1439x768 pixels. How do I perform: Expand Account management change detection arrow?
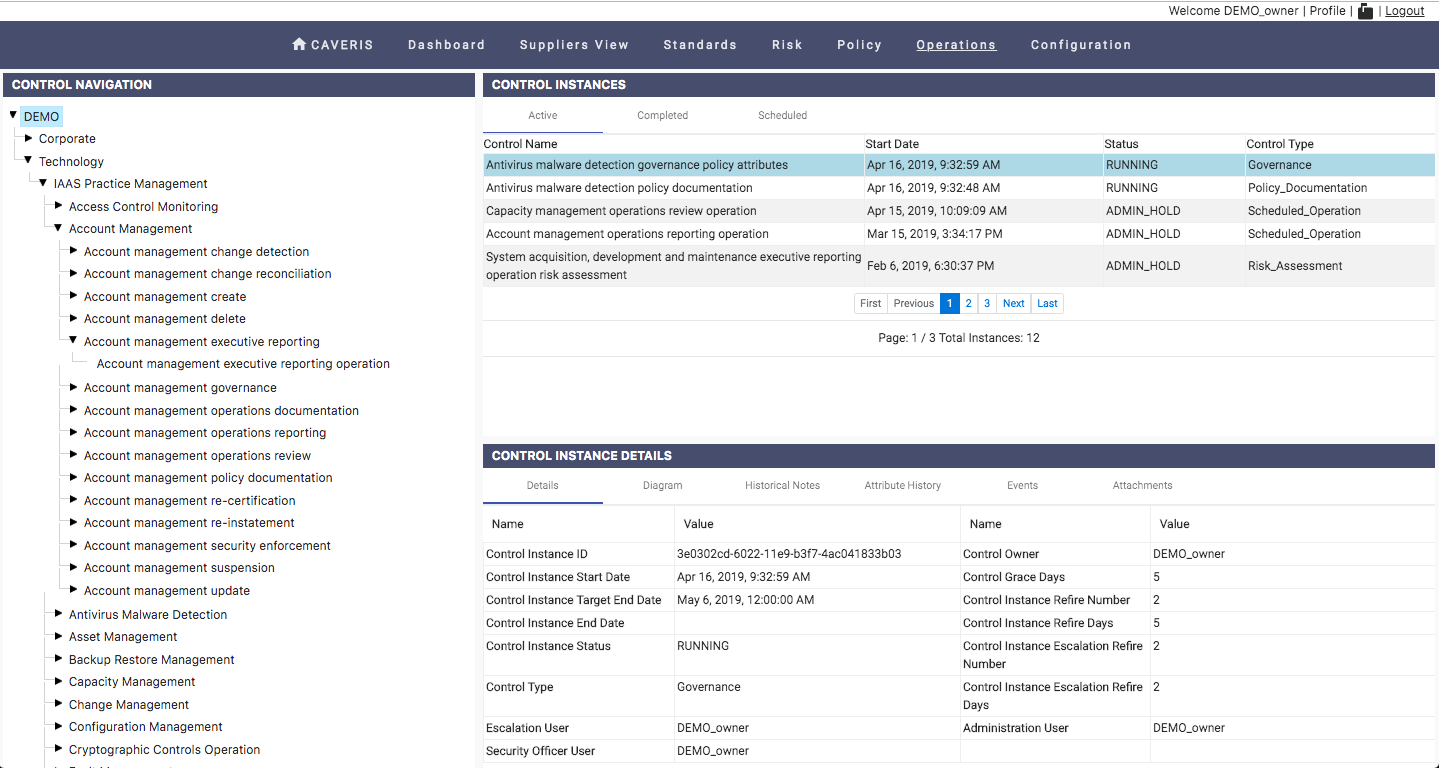pos(73,251)
